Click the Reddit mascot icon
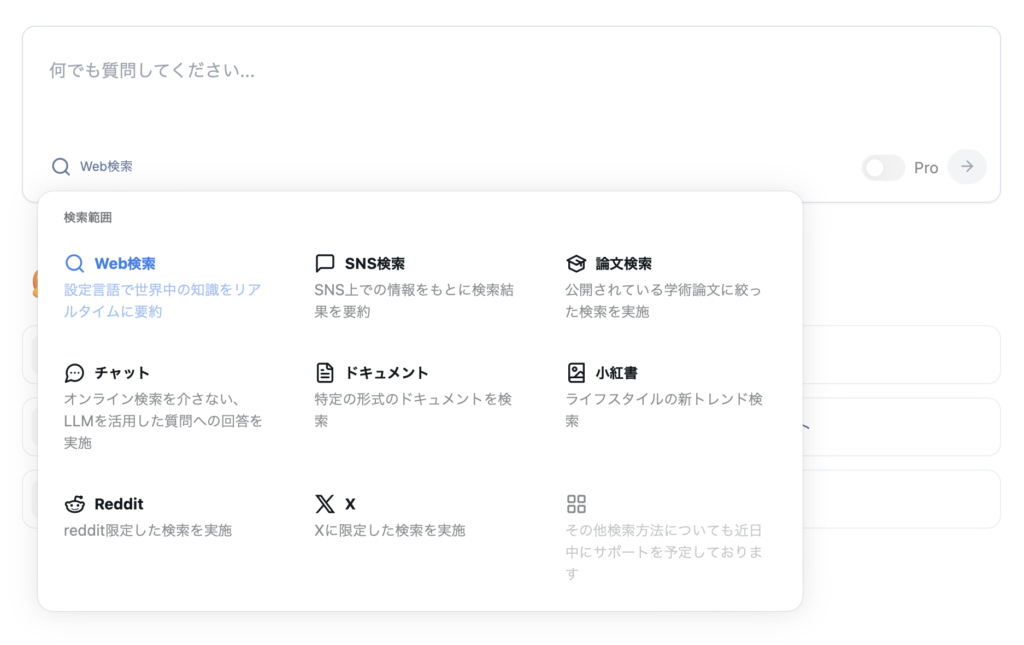1024x645 pixels. [x=74, y=504]
